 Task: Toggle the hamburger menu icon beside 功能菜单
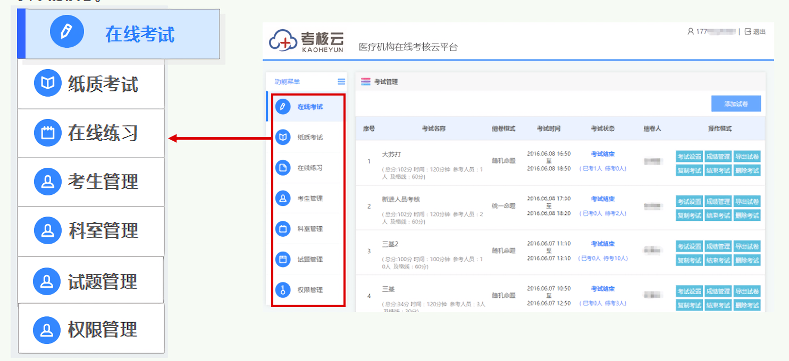pyautogui.click(x=342, y=82)
